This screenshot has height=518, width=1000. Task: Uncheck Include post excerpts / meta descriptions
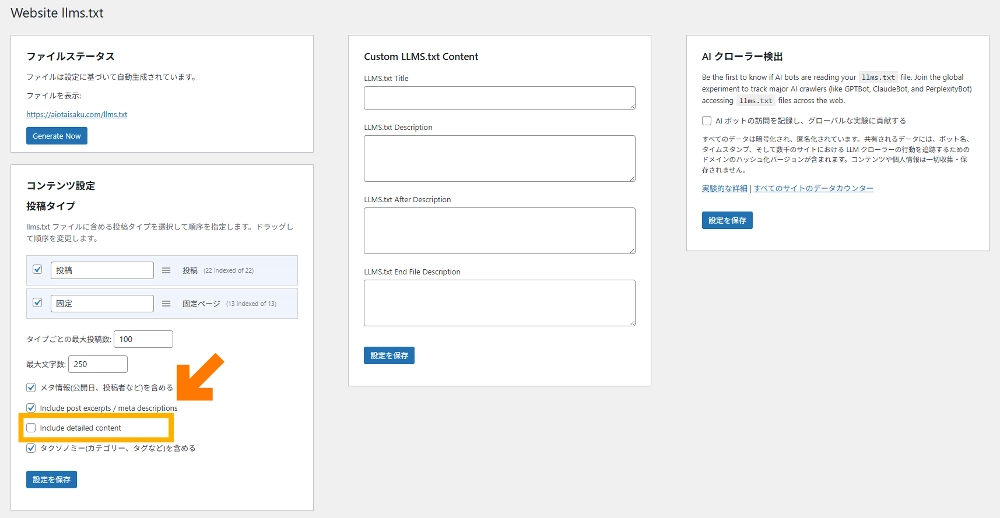pyautogui.click(x=31, y=408)
